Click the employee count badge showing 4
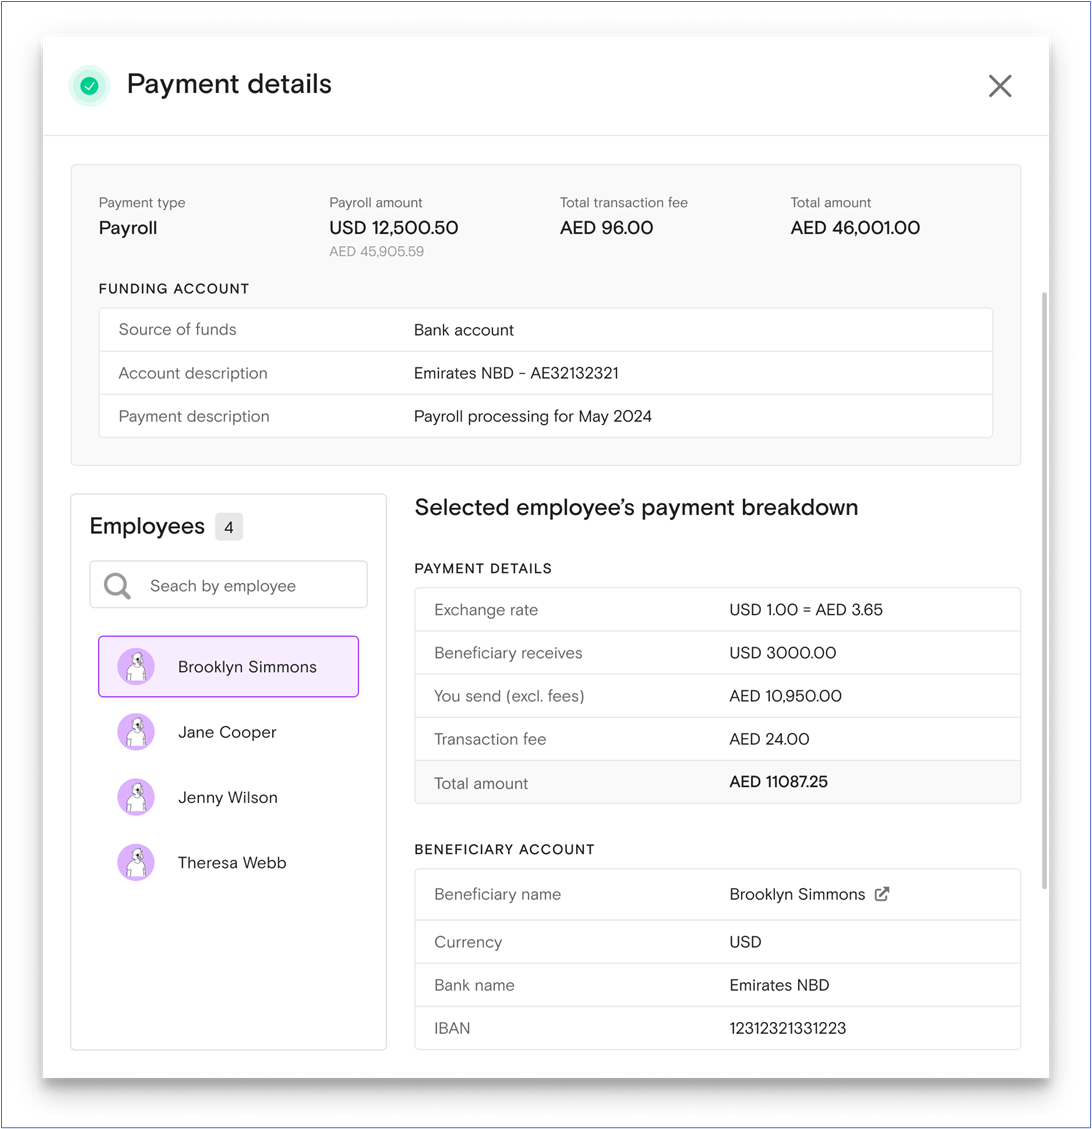 coord(229,527)
